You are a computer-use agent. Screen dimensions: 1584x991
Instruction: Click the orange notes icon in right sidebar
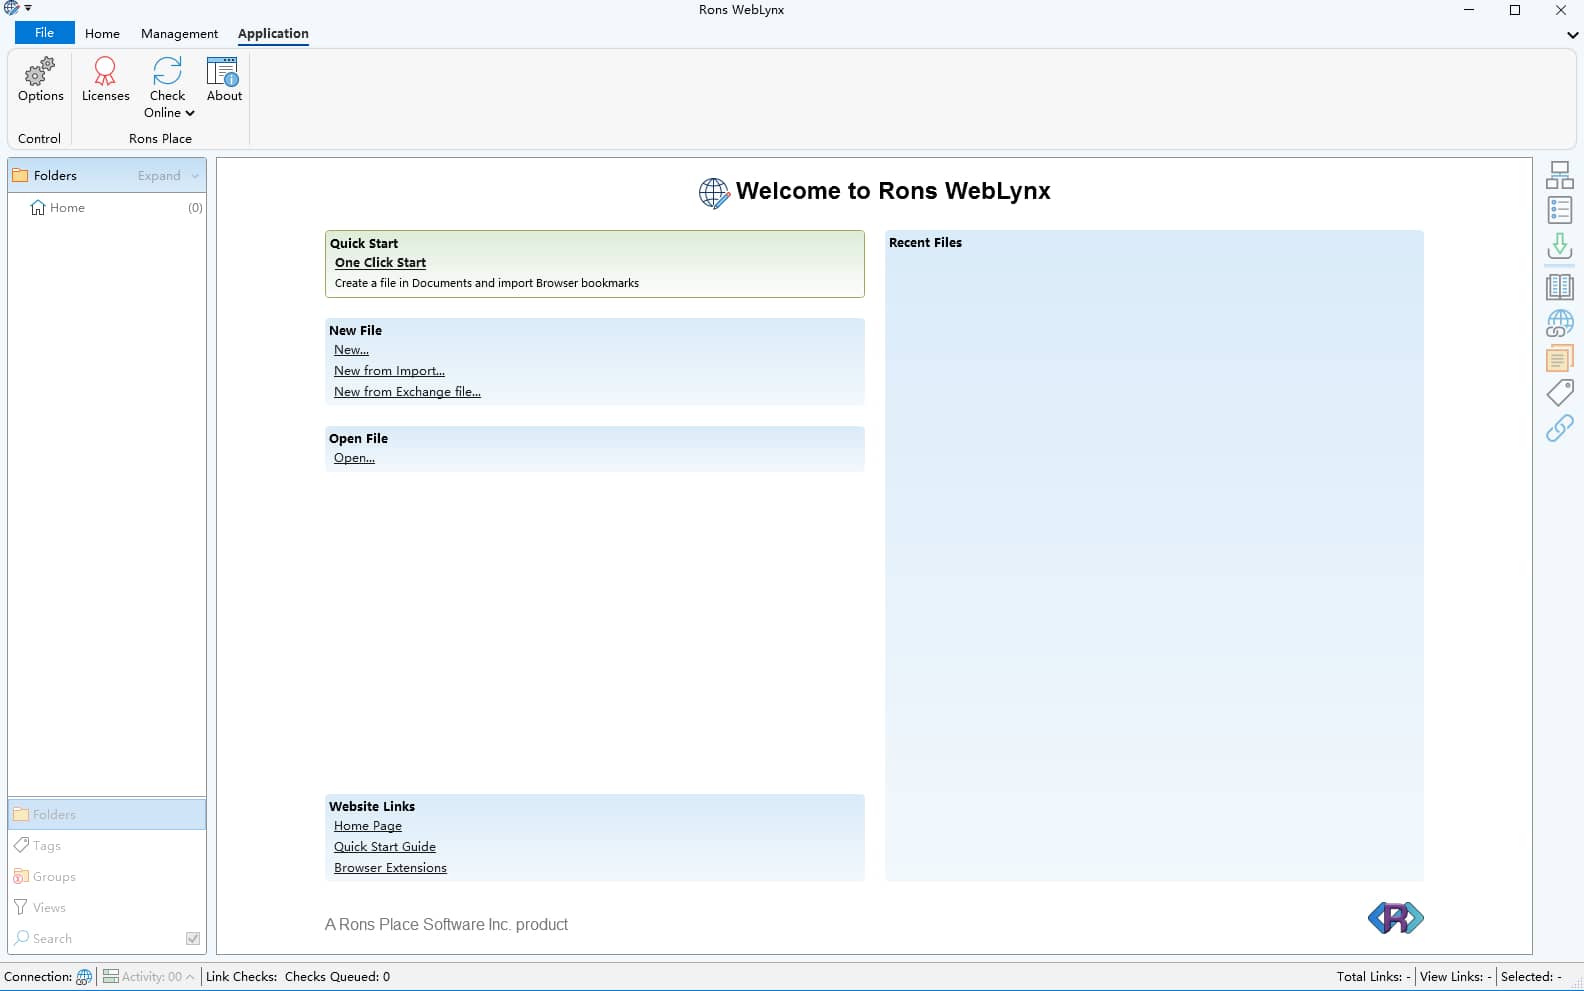click(x=1559, y=358)
